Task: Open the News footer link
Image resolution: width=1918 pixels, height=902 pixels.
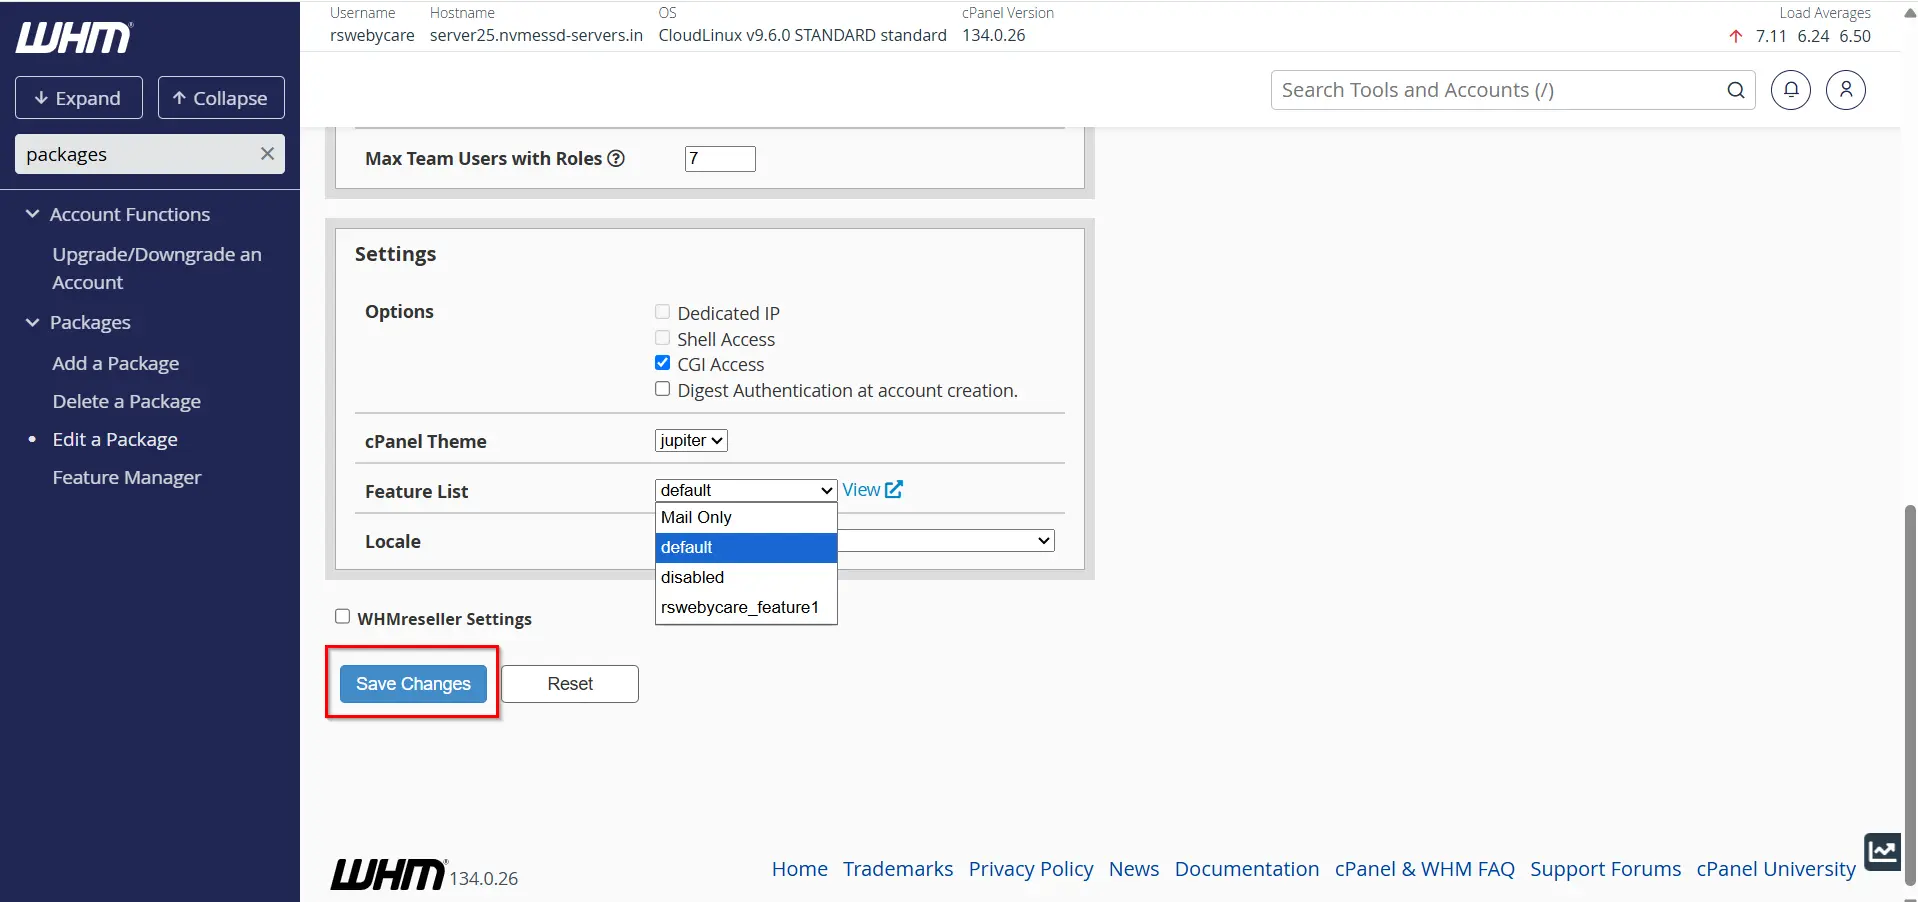Action: point(1134,869)
